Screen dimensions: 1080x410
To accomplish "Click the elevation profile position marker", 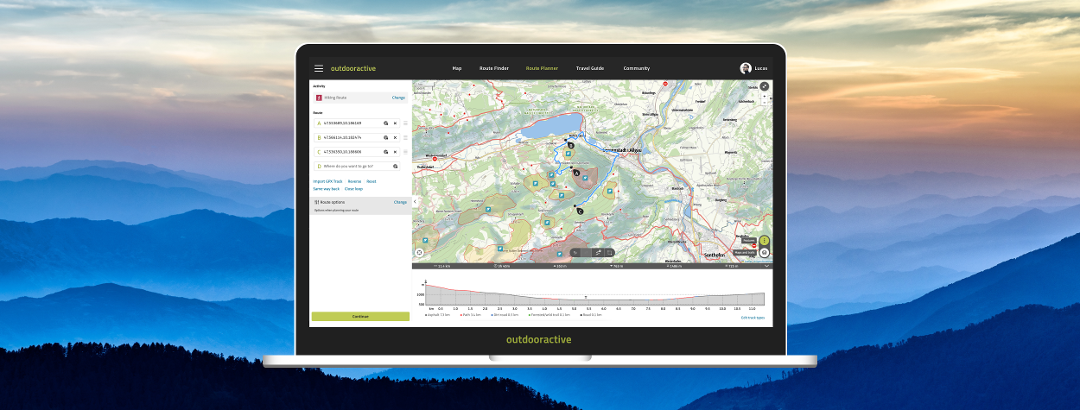I will [x=586, y=297].
